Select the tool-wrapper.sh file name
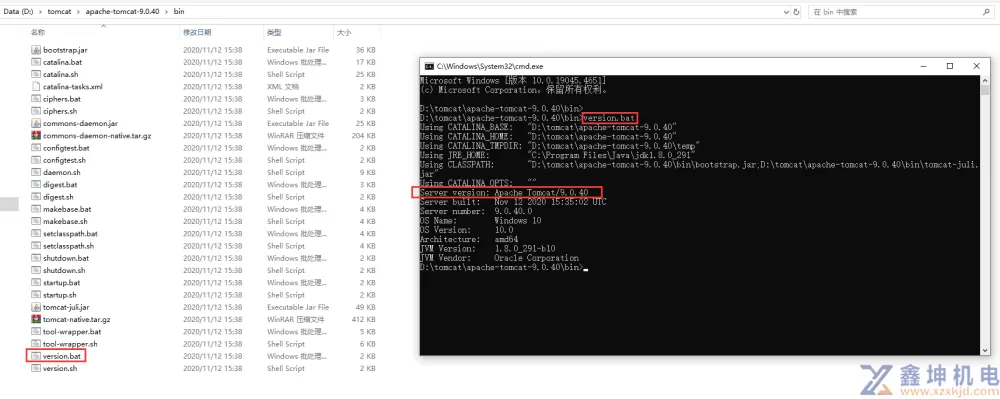The image size is (1000, 399). tap(70, 344)
